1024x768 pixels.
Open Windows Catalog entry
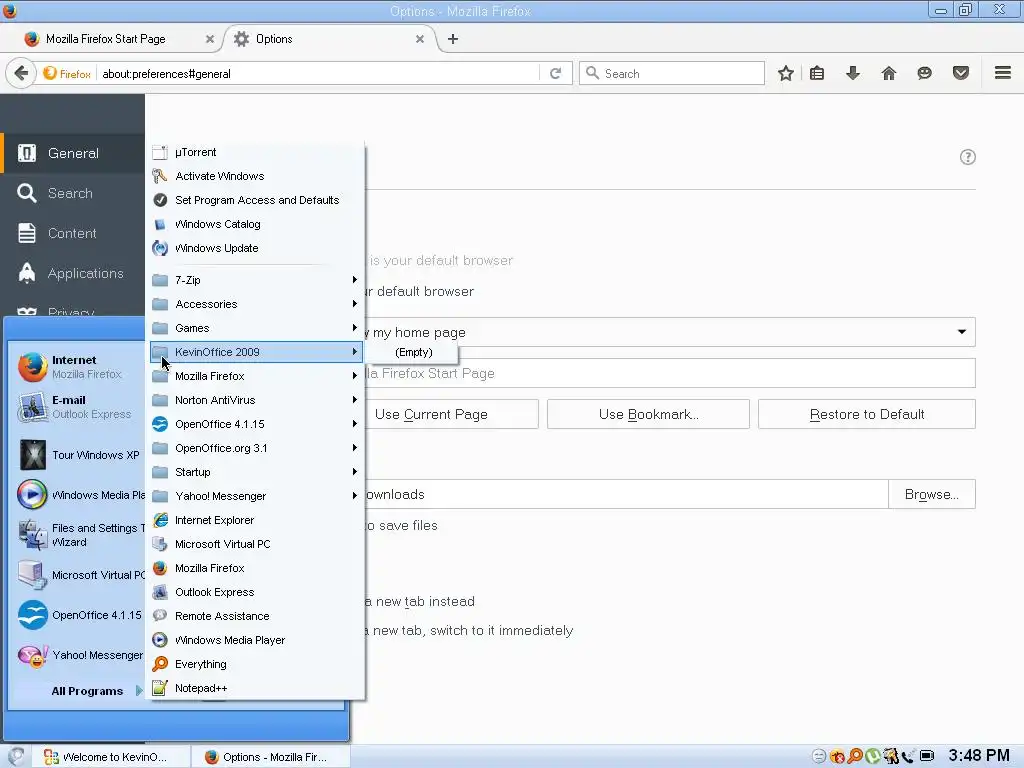click(x=256, y=224)
